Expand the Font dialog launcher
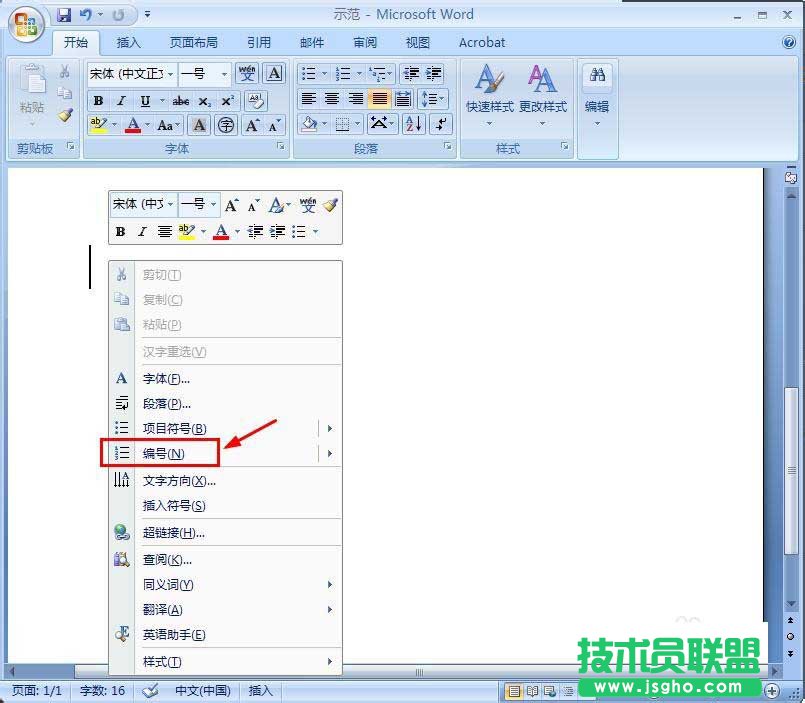The height and width of the screenshot is (703, 805). [281, 147]
